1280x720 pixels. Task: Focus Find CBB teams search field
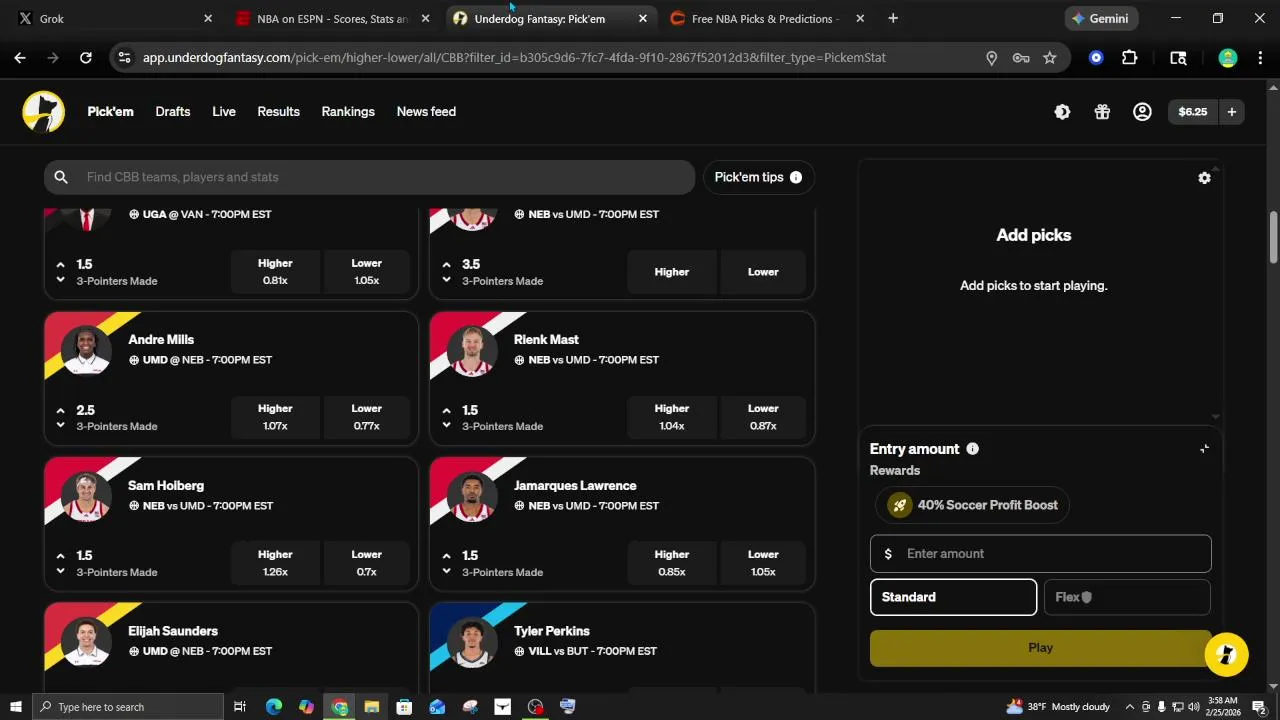coord(369,177)
